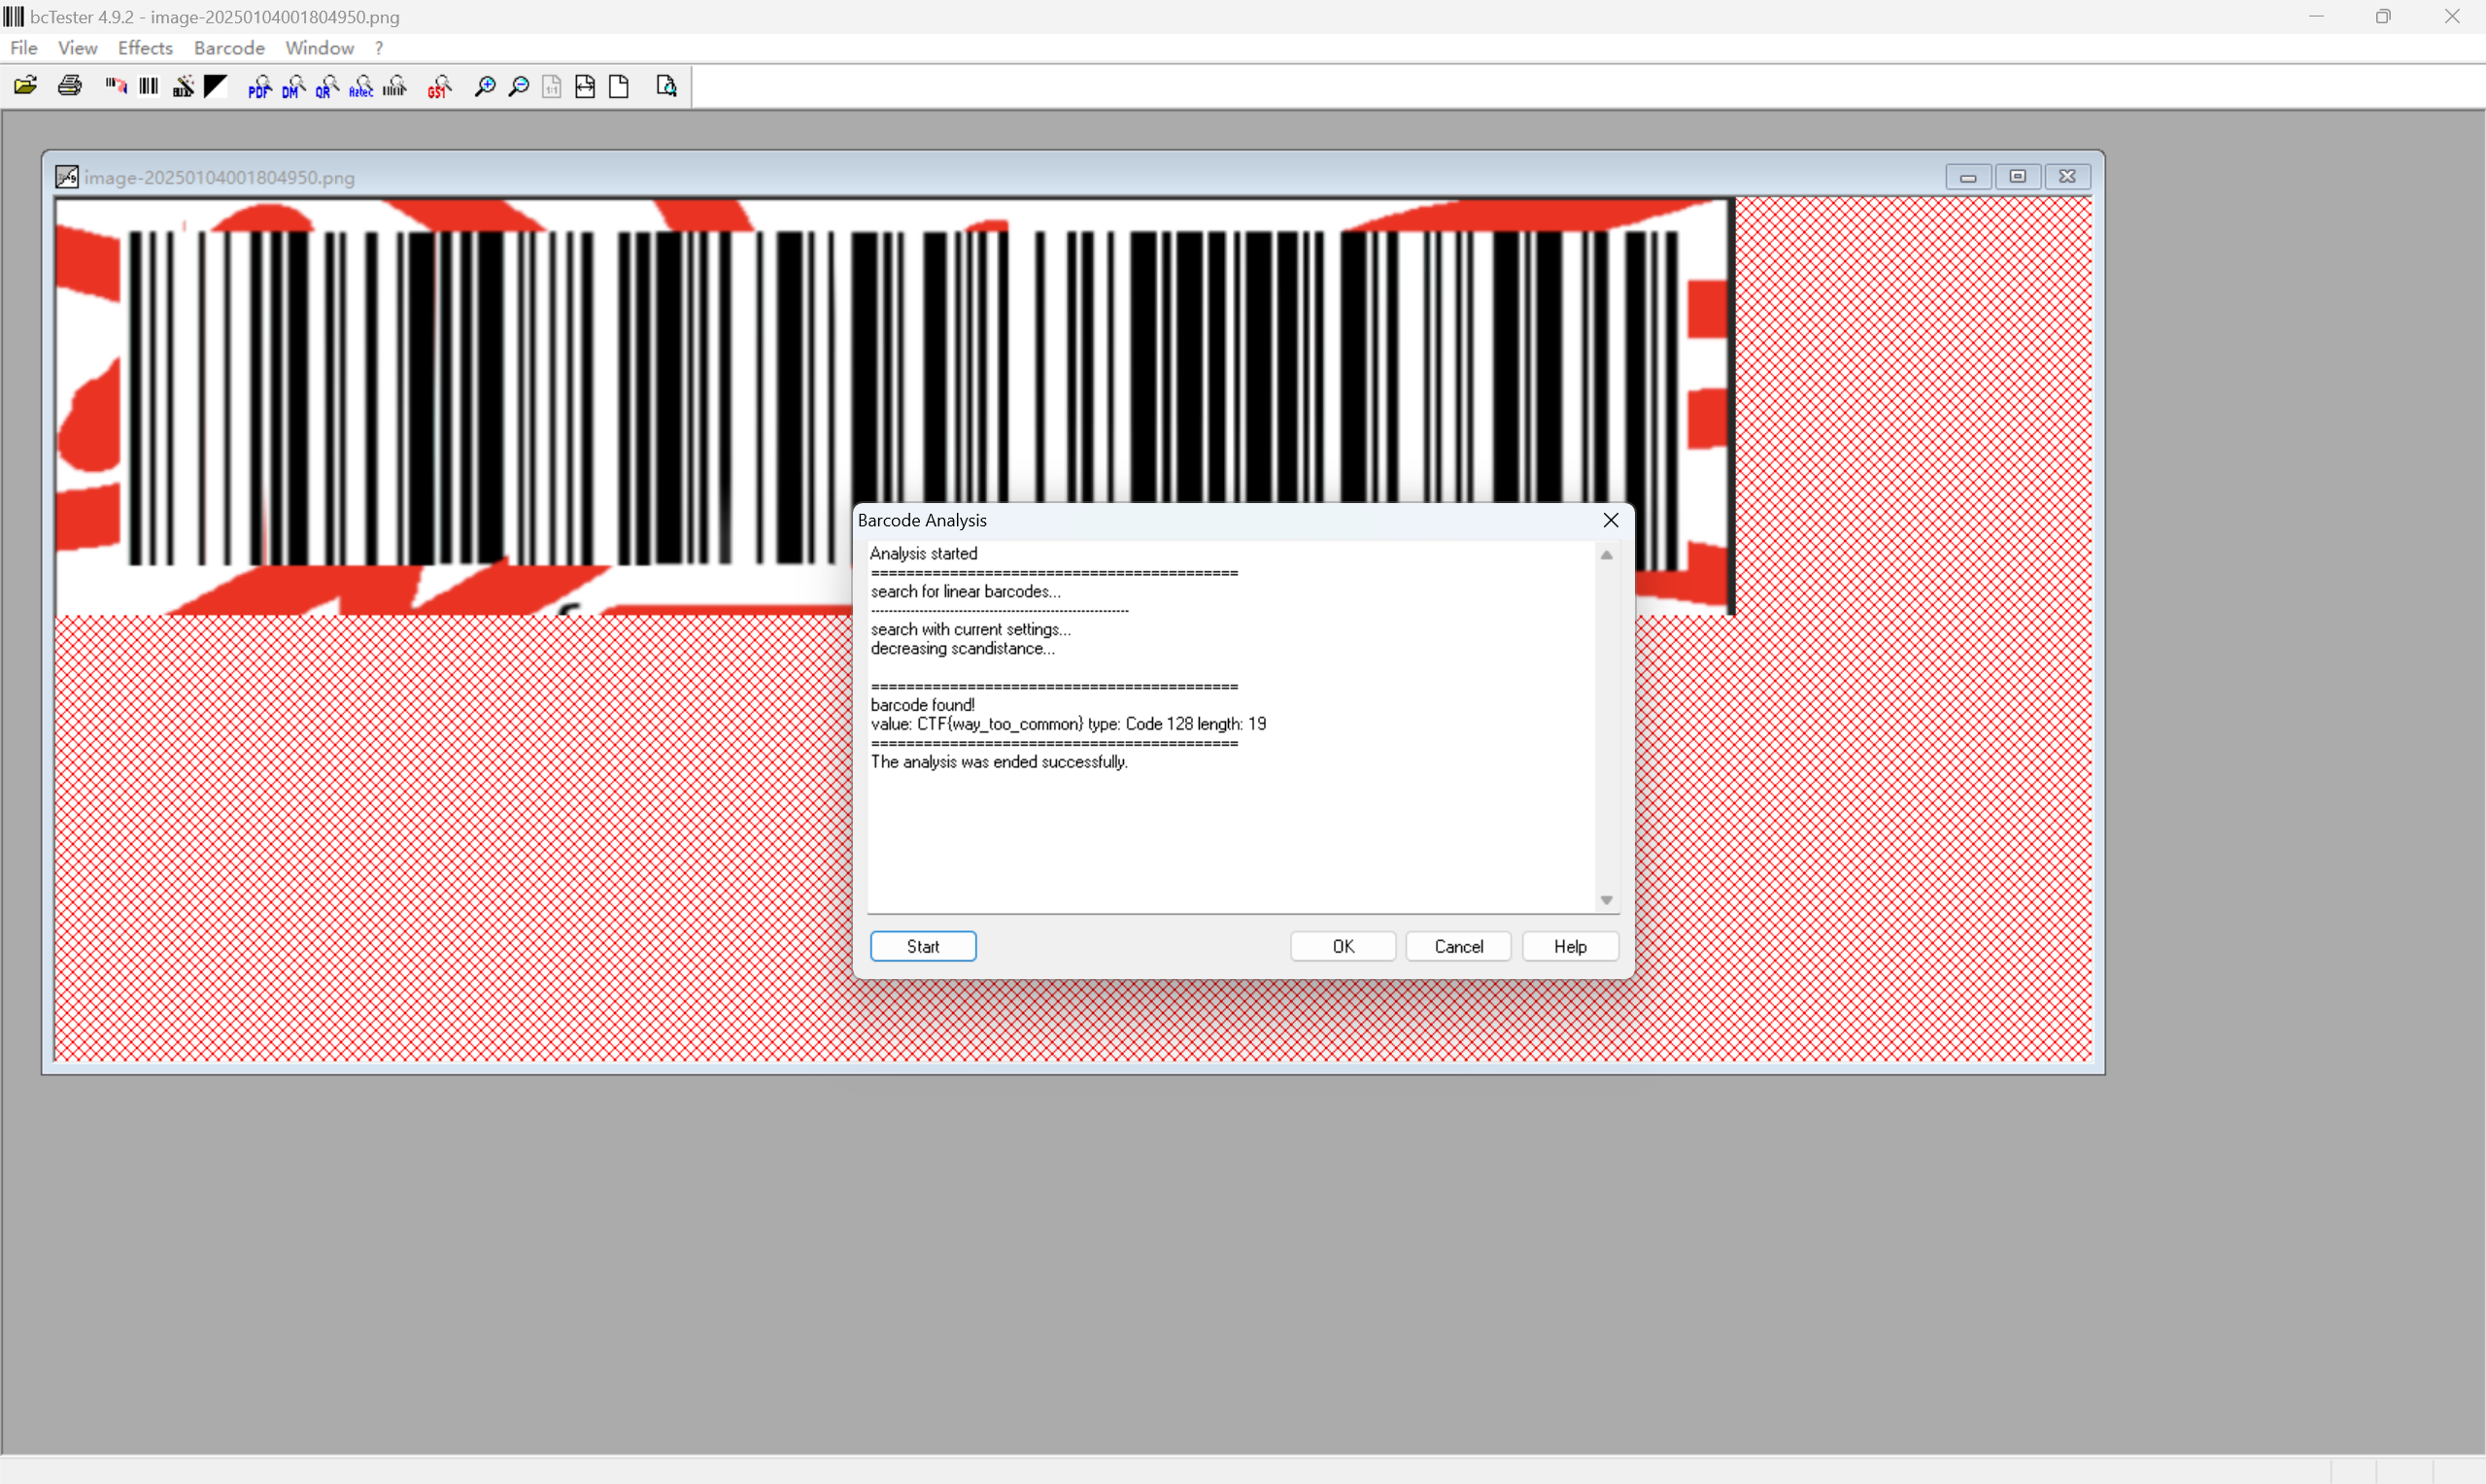2486x1484 pixels.
Task: Click the analysis log scroll up arrow
Action: [x=1606, y=555]
